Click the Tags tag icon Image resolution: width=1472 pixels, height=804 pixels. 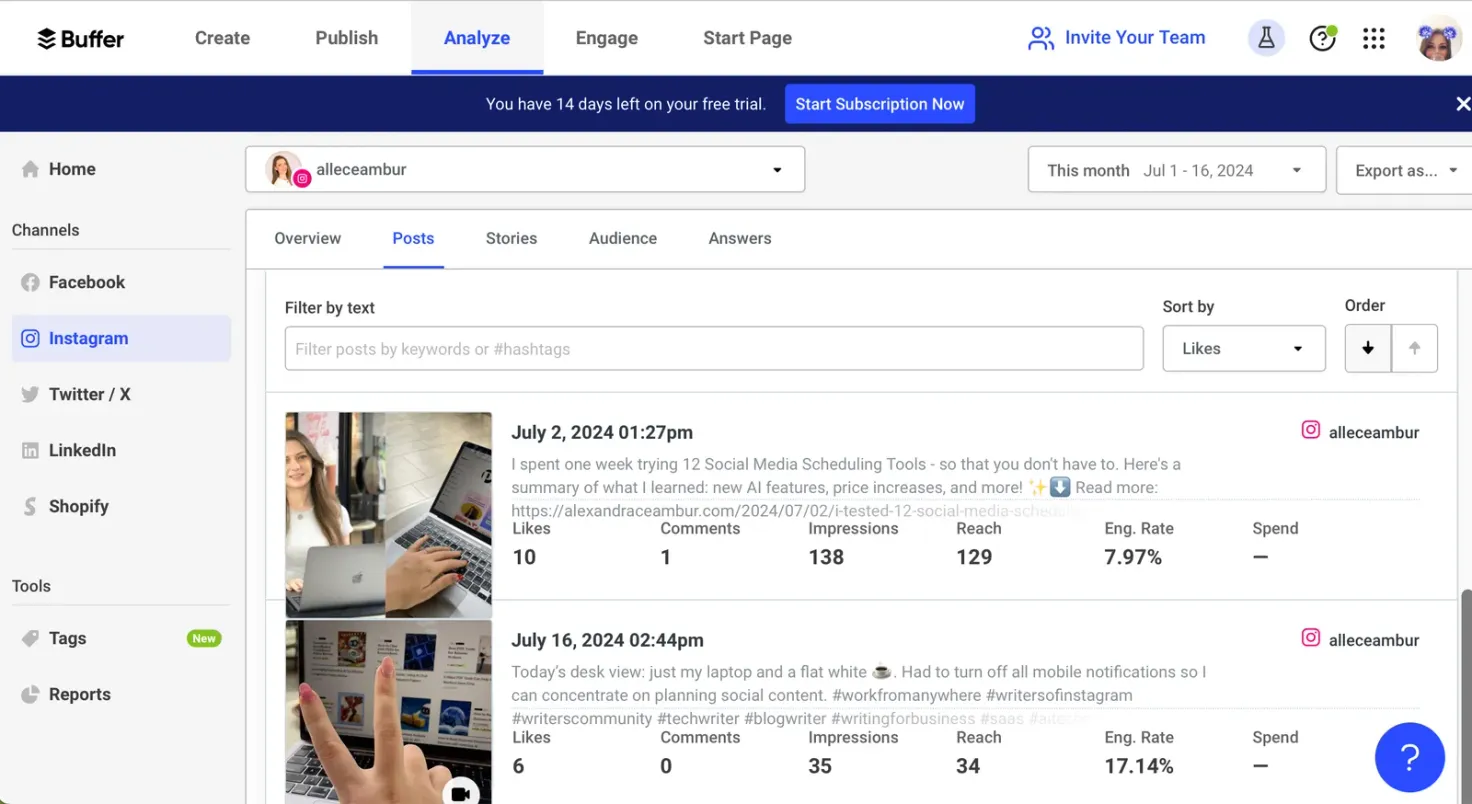click(30, 638)
